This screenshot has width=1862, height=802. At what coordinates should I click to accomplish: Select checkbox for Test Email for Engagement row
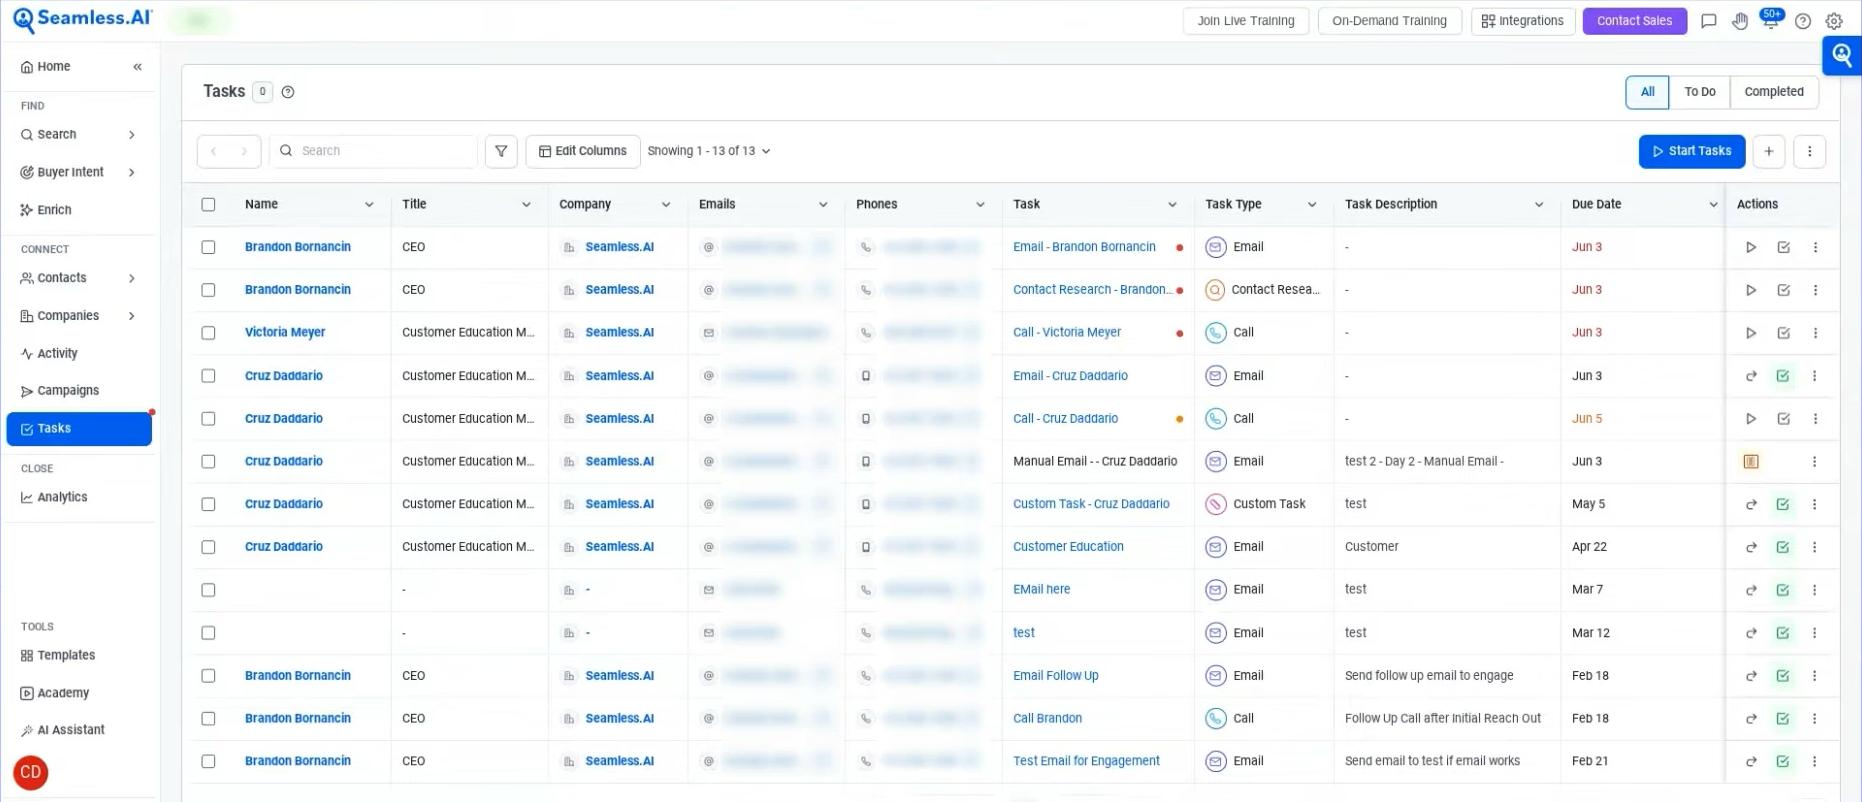(x=208, y=762)
